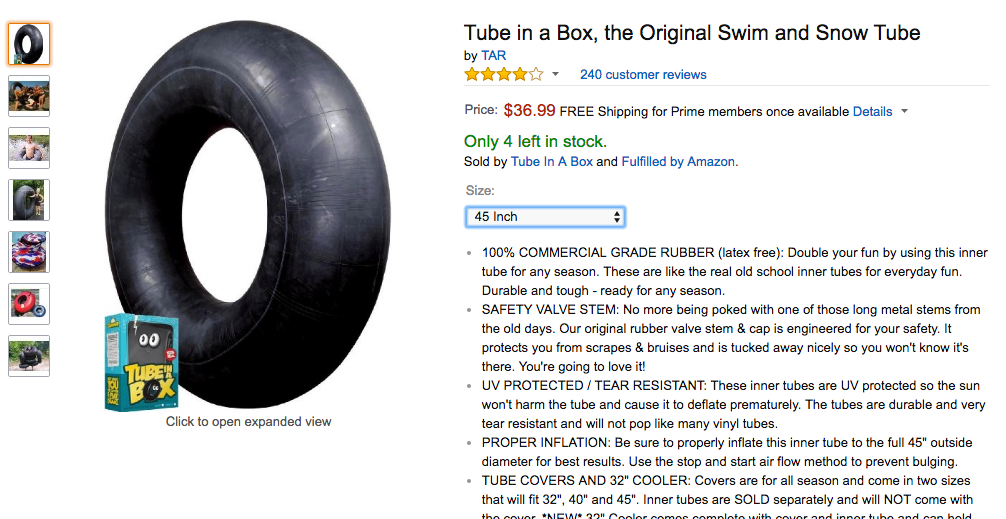Open the 45 Inch size dropdown

(545, 217)
